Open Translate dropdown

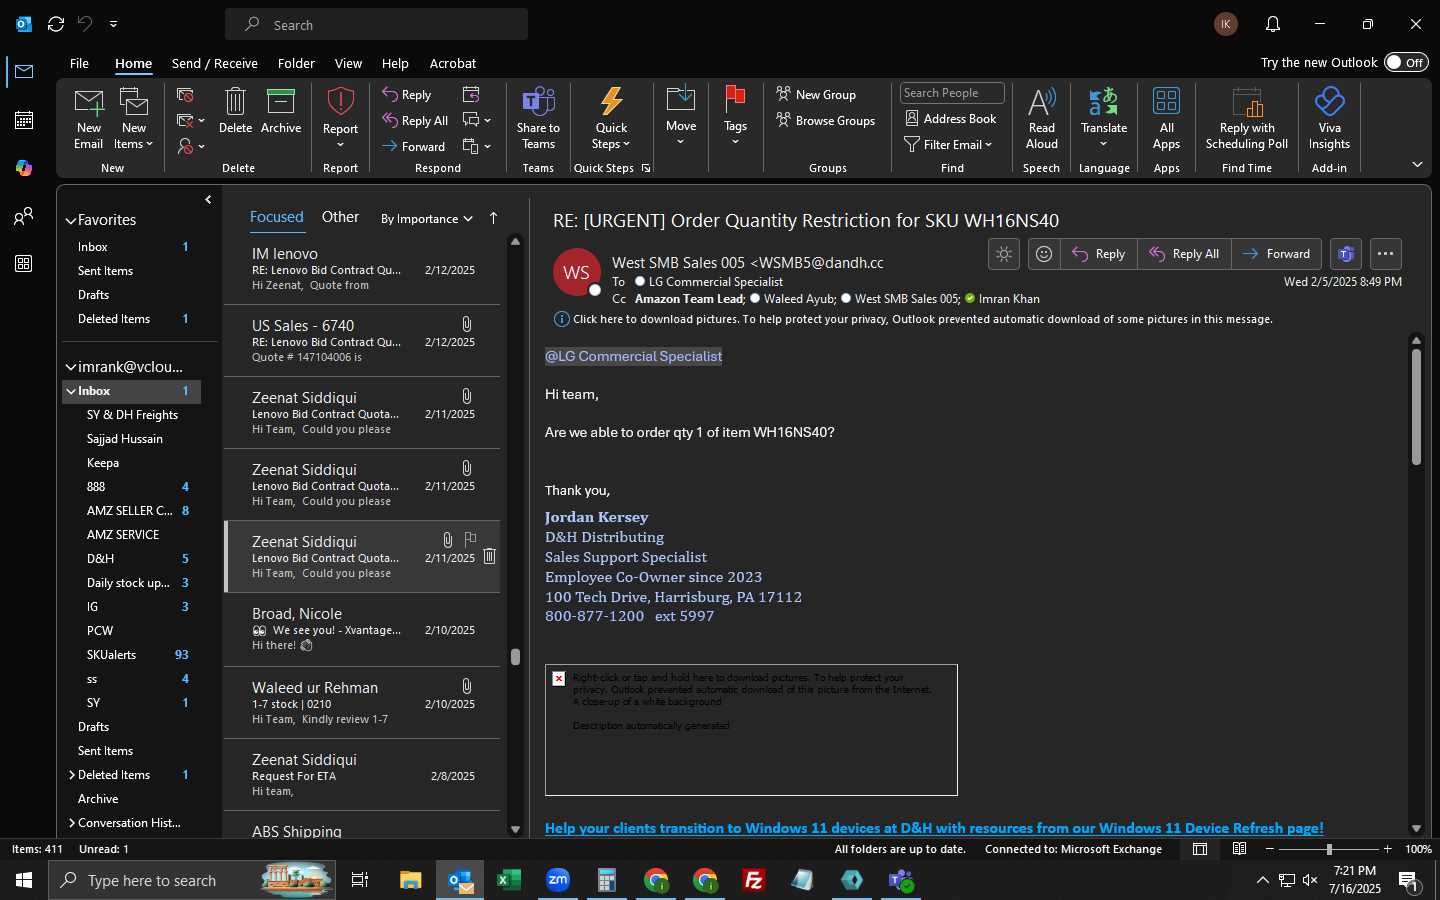1104,118
